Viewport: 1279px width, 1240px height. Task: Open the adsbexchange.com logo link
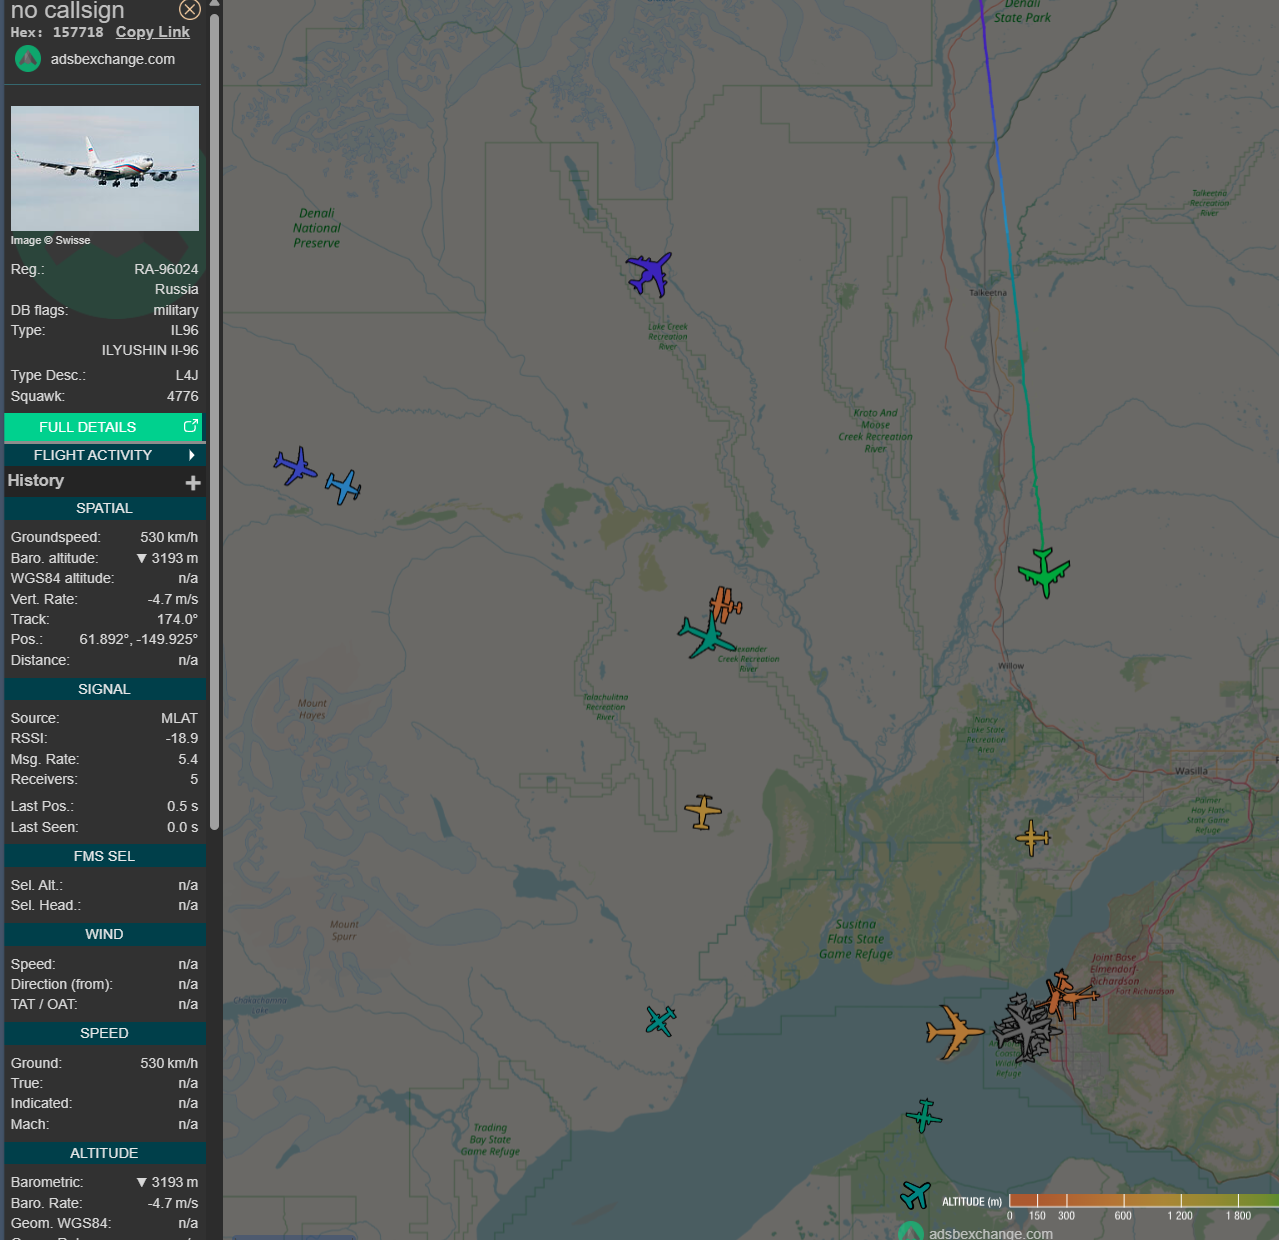[28, 59]
